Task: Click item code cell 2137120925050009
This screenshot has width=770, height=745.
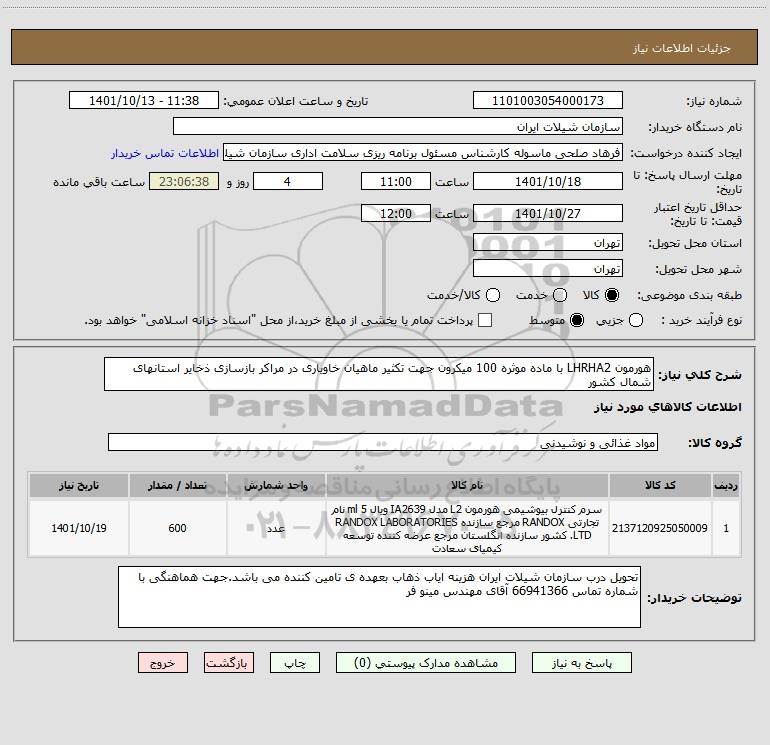Action: (660, 528)
